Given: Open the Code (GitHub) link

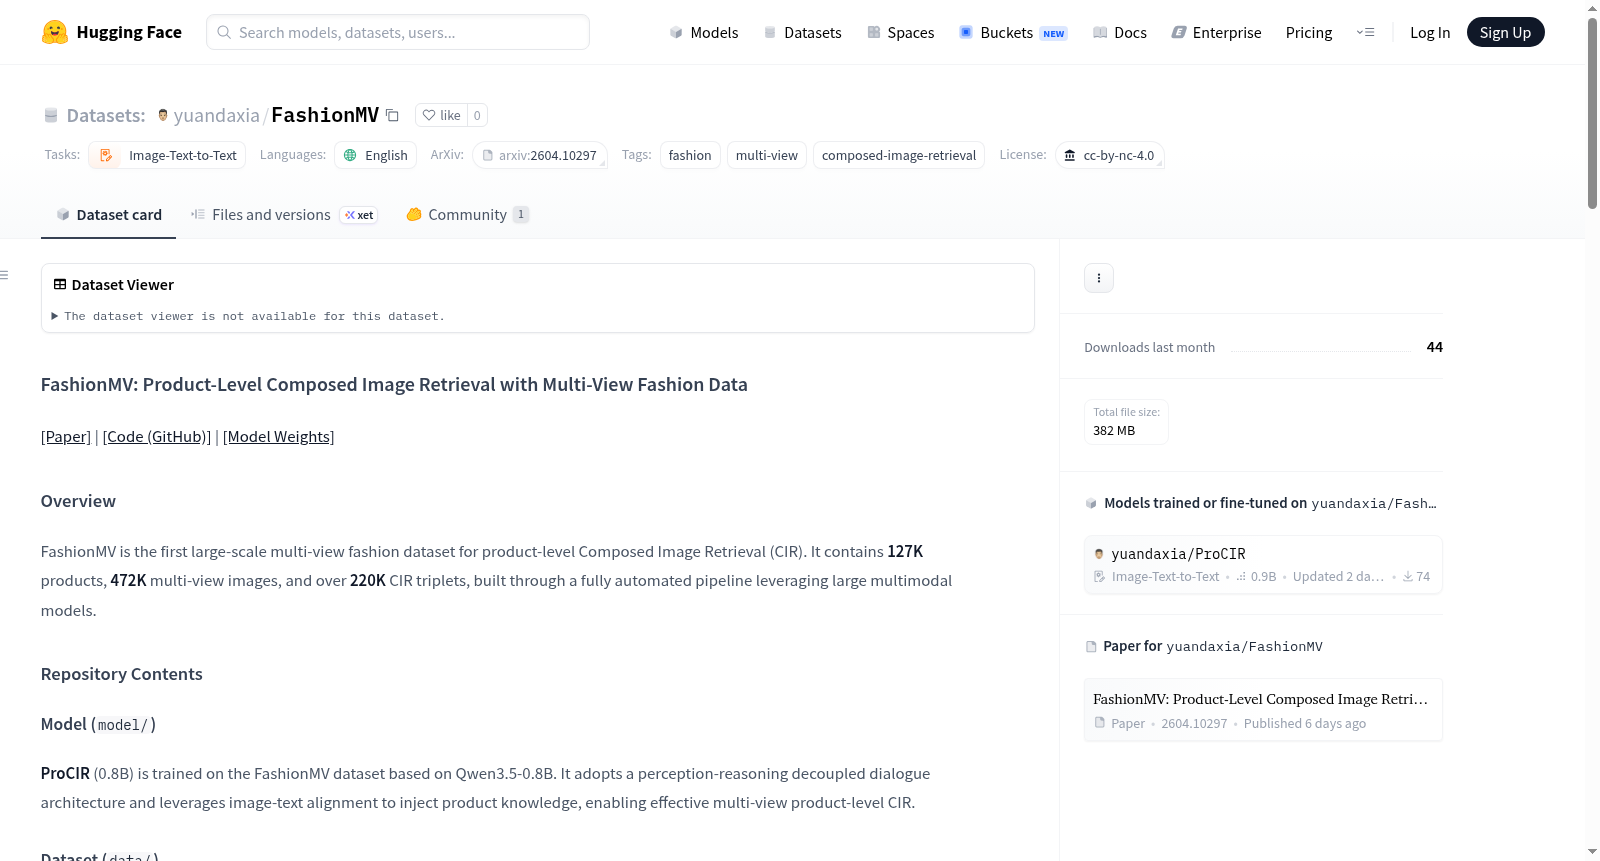Looking at the screenshot, I should pyautogui.click(x=157, y=436).
